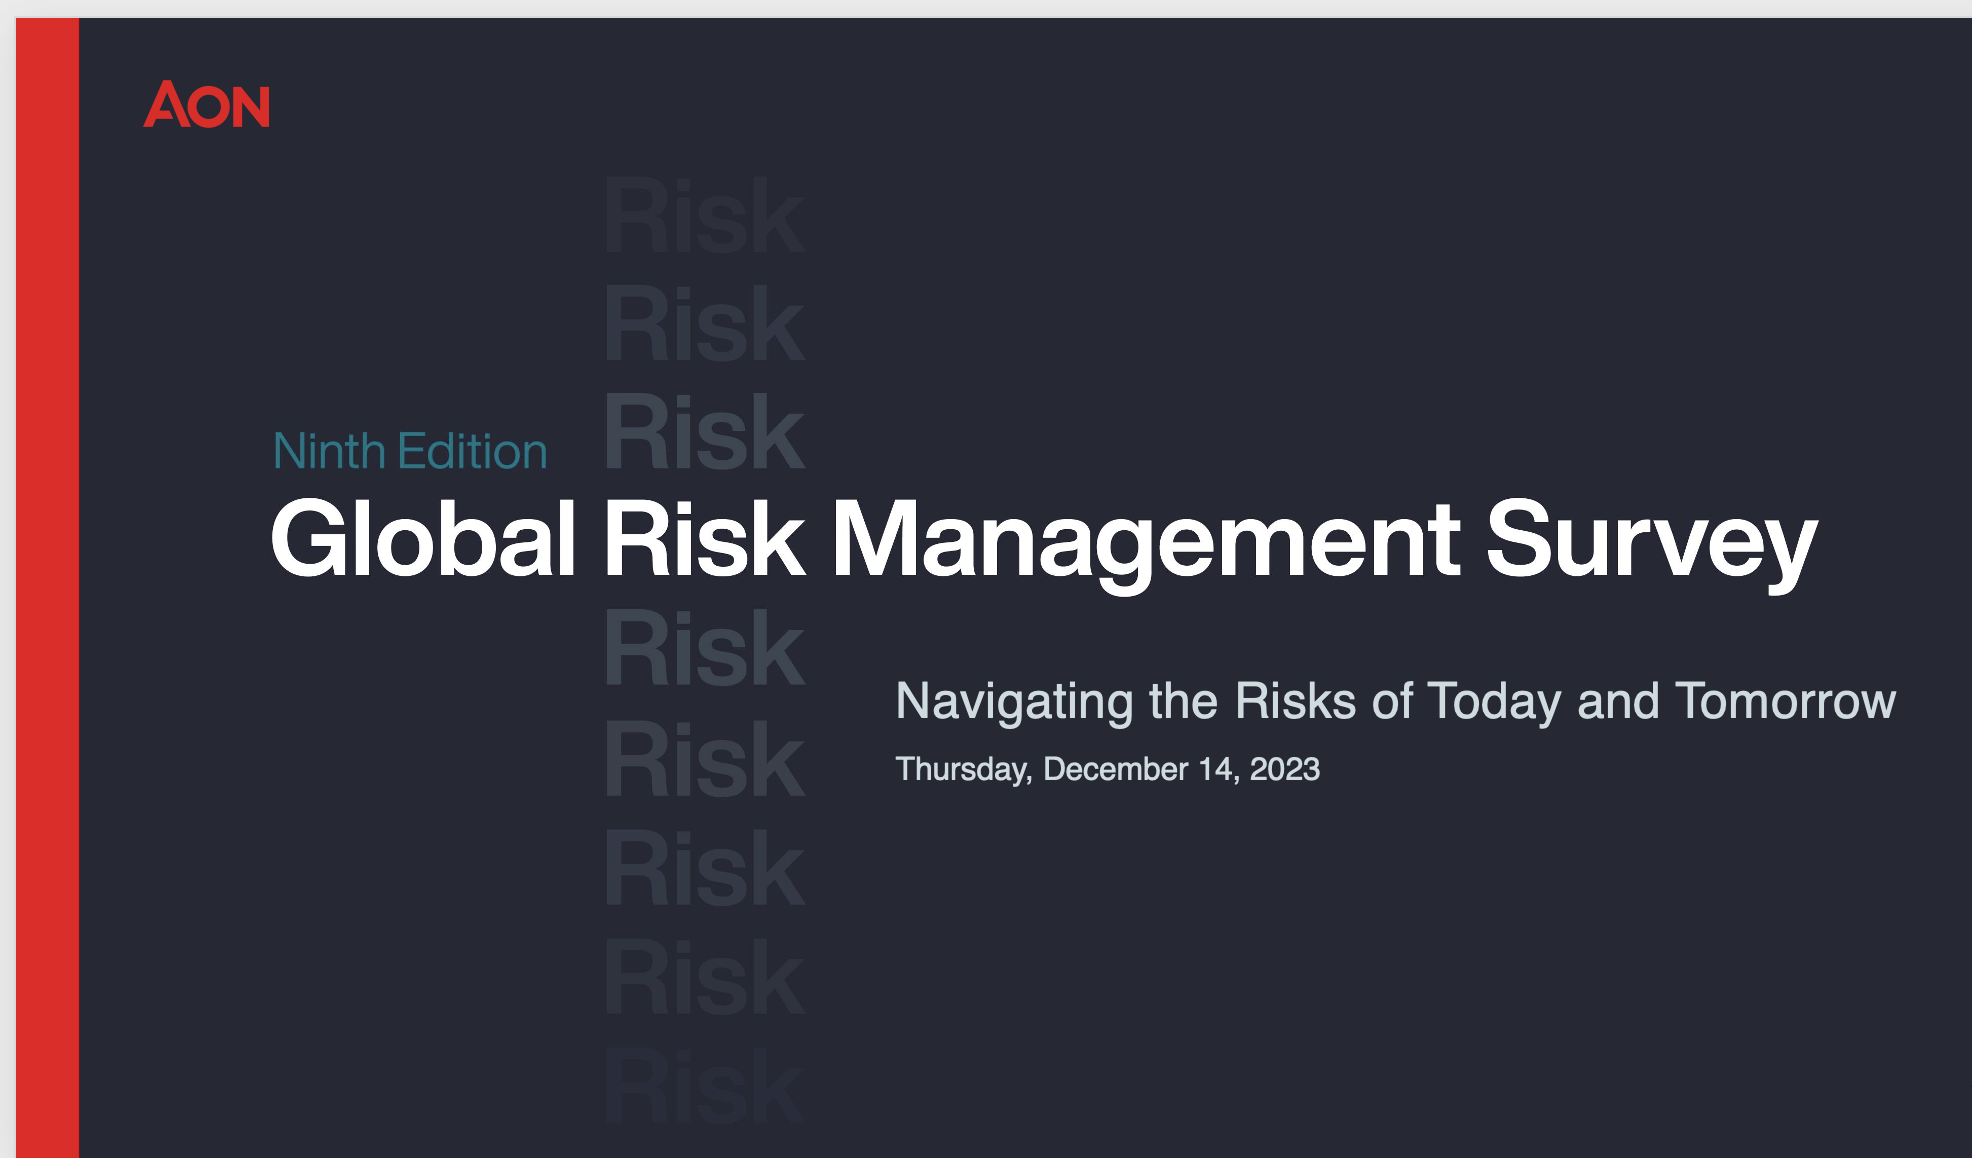The image size is (1972, 1158).
Task: Click the word "Global" in the title
Action: pos(423,539)
